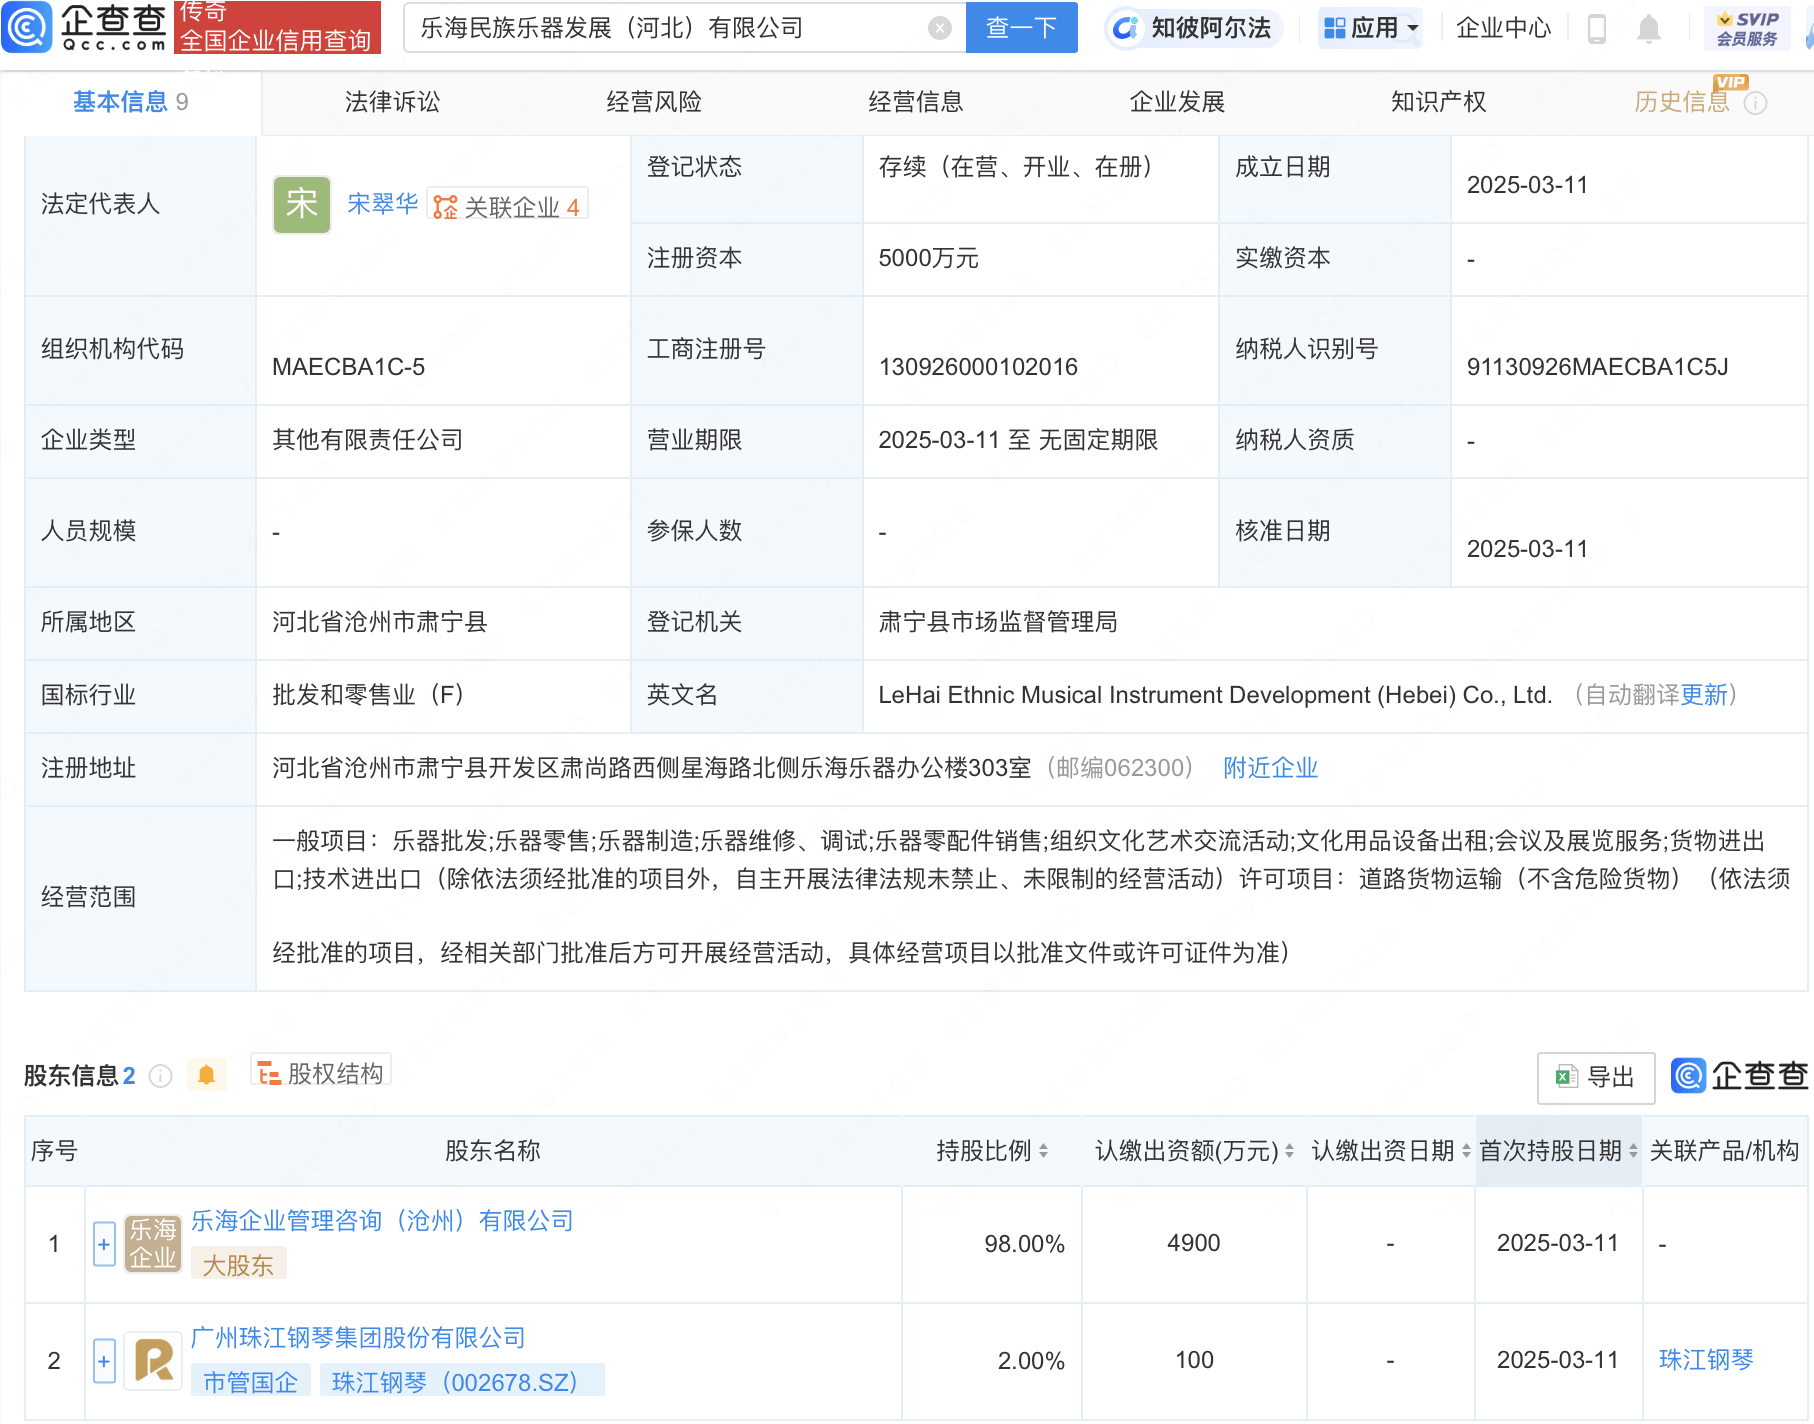
Task: Open 广州珠江钢琴集团股份有限公司 link
Action: click(358, 1338)
